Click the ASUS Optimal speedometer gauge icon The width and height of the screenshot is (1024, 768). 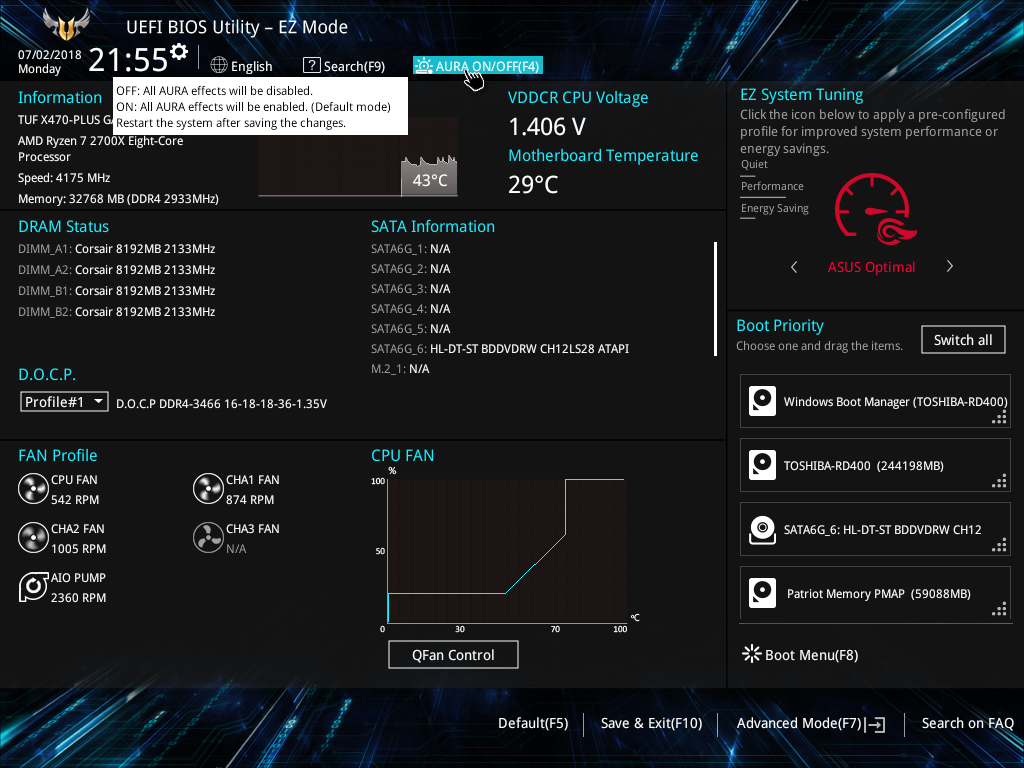(x=874, y=209)
